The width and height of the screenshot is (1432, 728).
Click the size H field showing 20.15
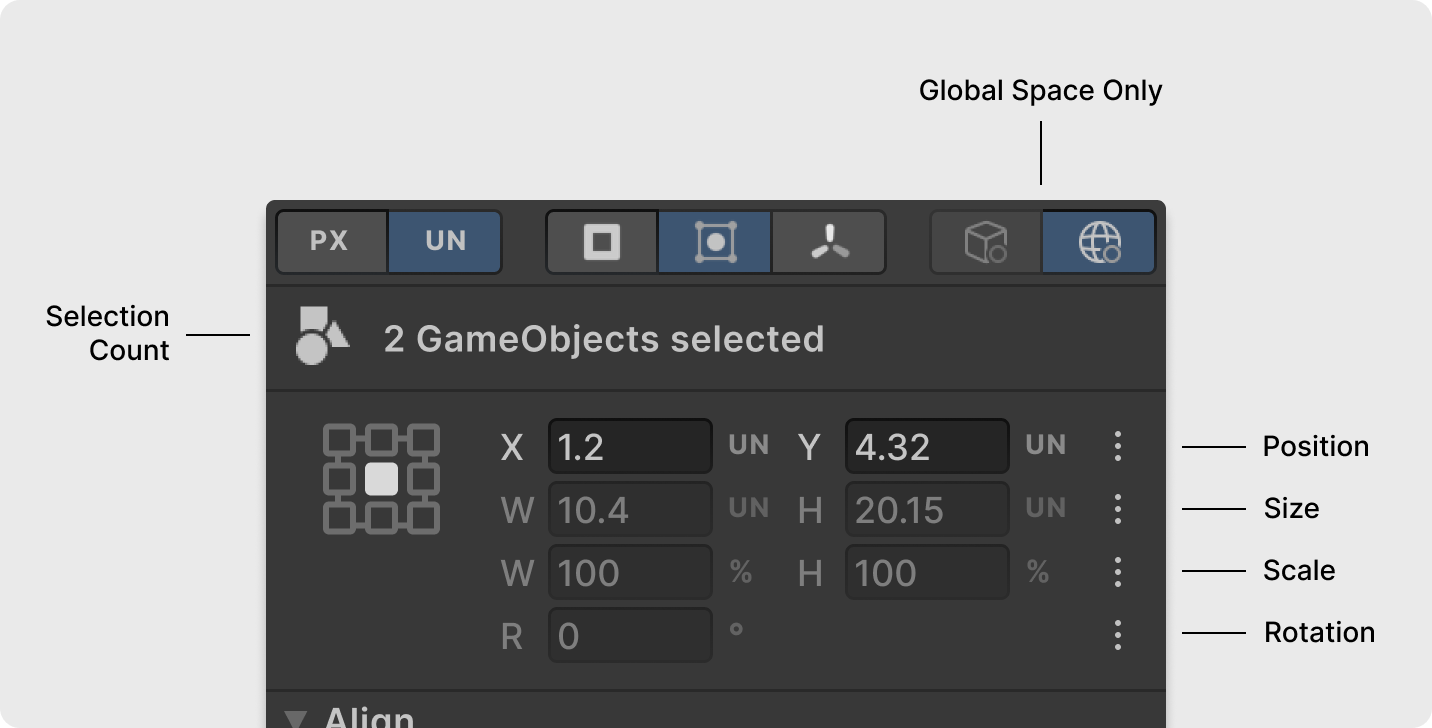pyautogui.click(x=927, y=510)
